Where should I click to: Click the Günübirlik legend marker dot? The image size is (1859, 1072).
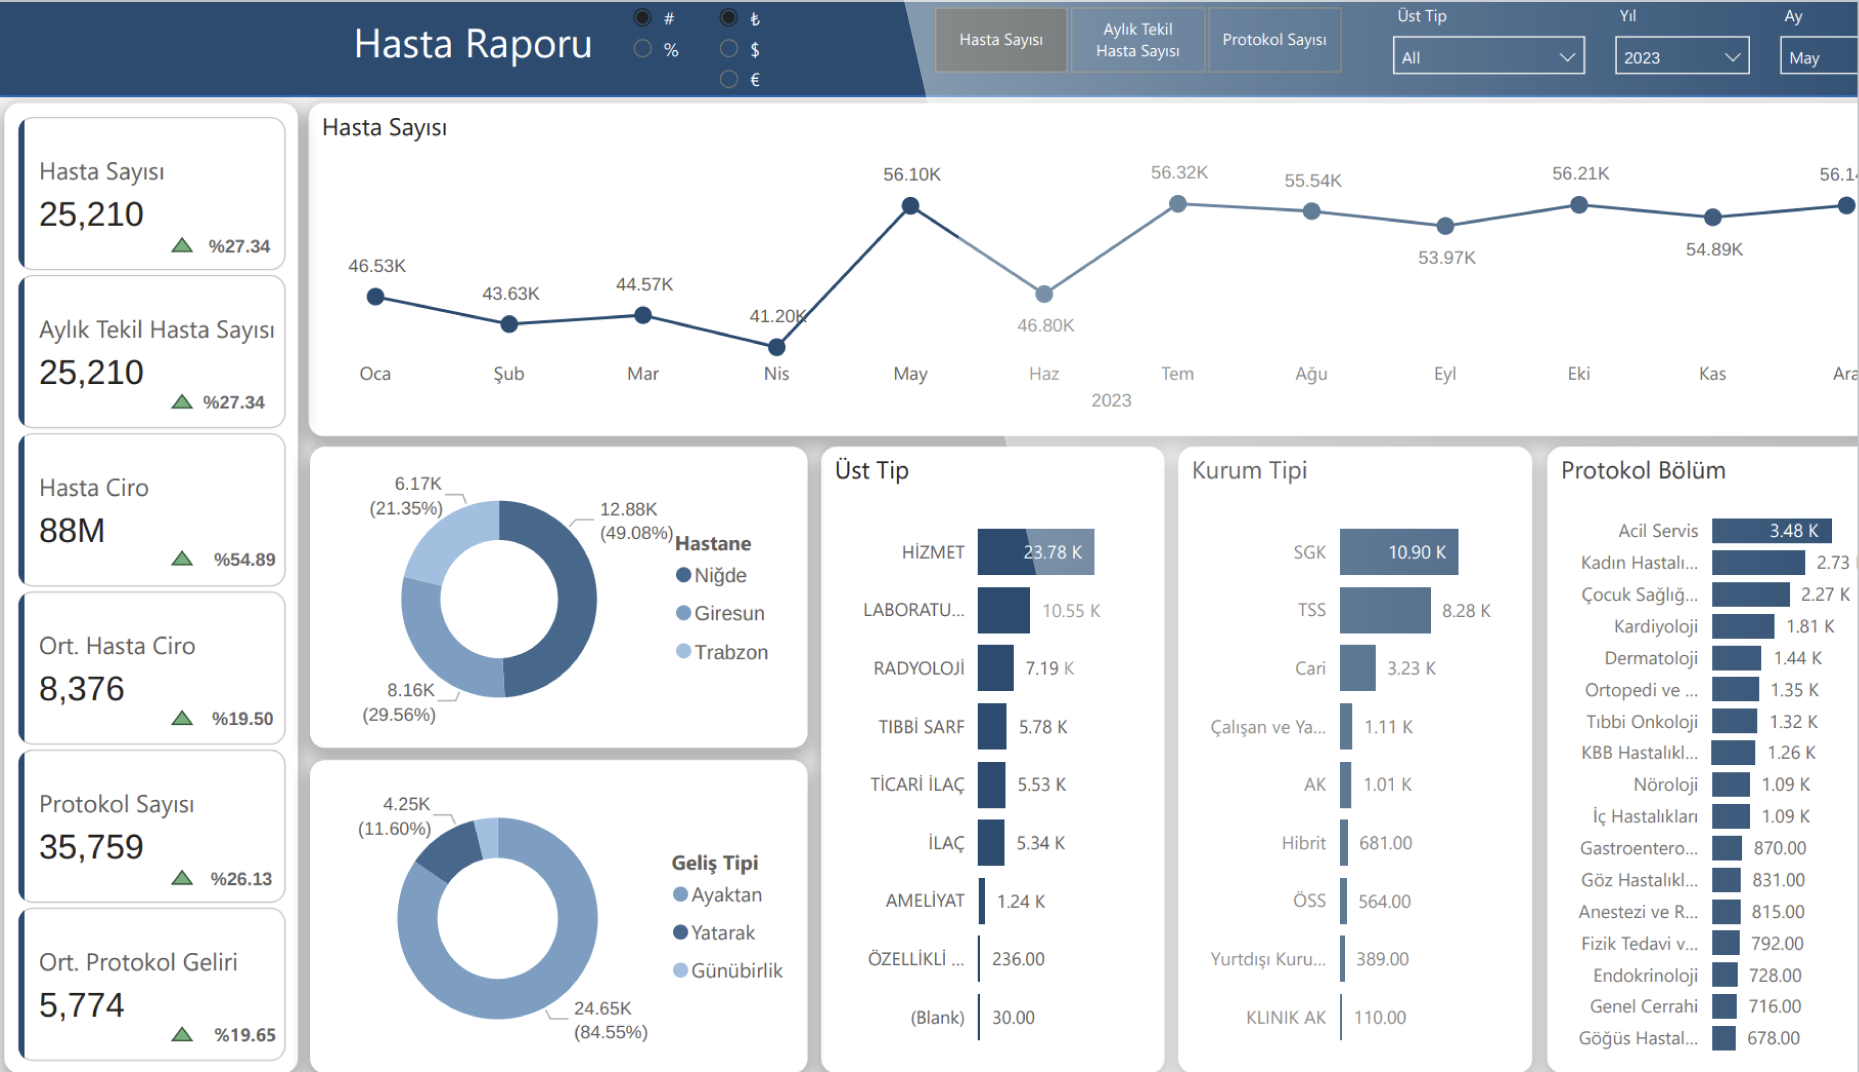coord(681,970)
